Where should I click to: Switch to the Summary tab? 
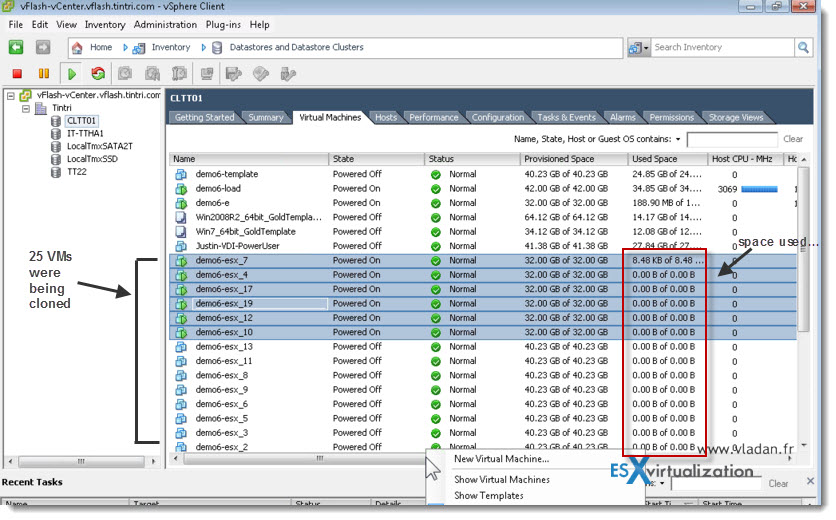tap(266, 117)
